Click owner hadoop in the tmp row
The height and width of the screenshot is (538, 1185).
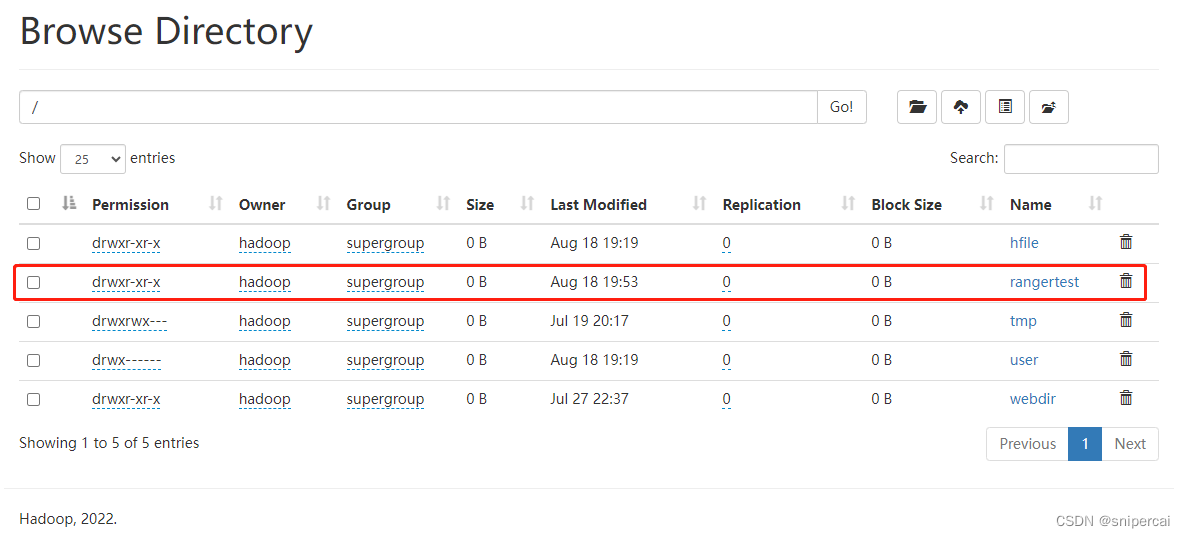[x=265, y=321]
